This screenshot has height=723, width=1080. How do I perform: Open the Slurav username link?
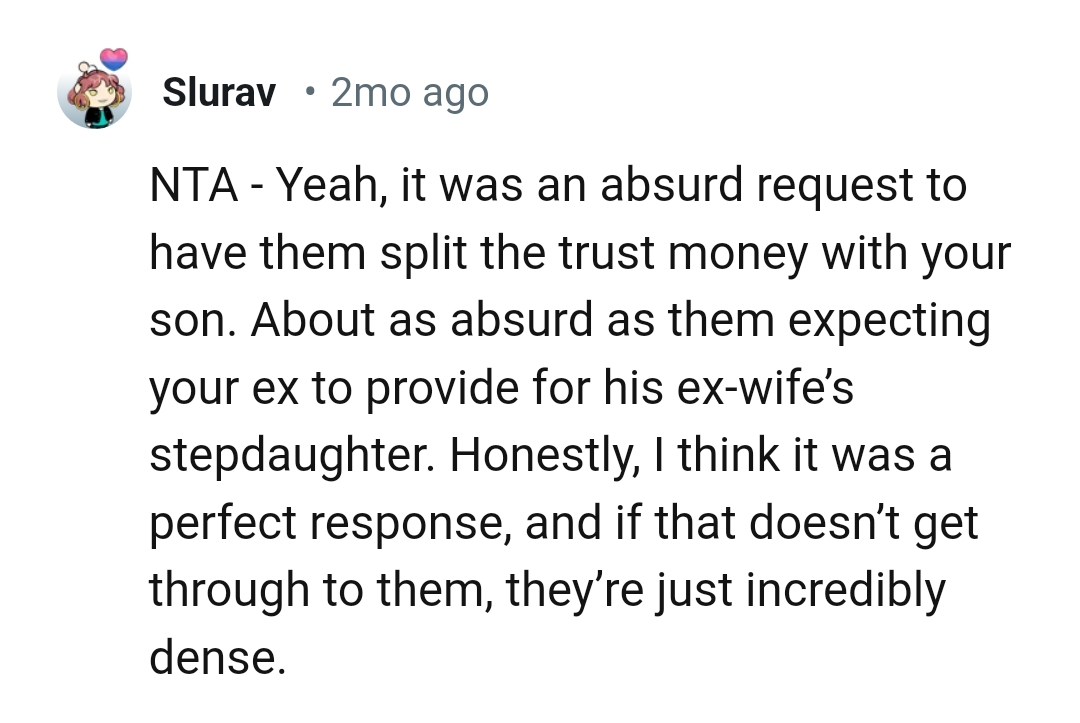(x=218, y=93)
